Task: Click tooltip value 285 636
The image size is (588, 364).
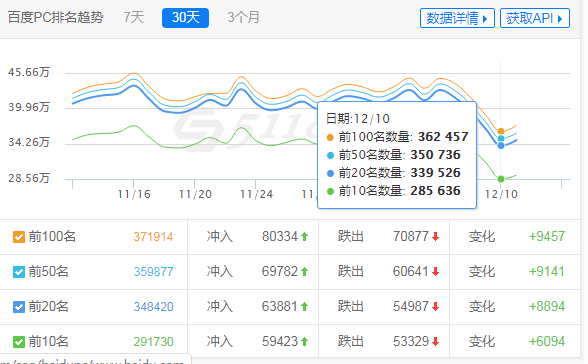Action: point(435,191)
